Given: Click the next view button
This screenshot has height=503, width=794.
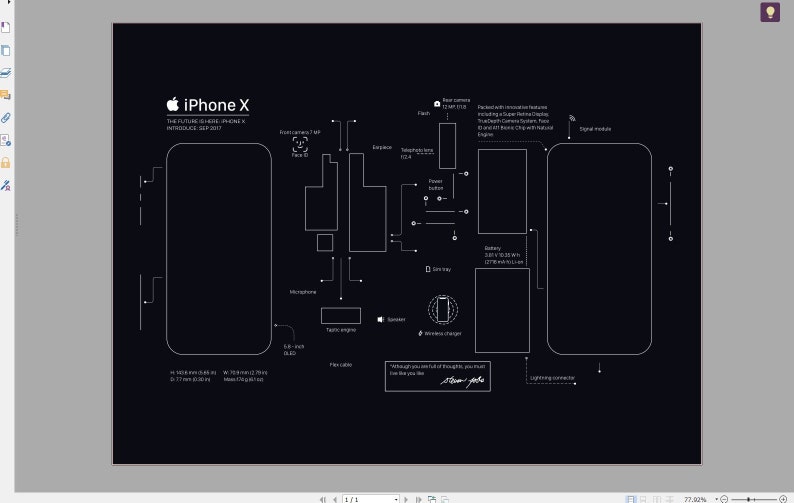Looking at the screenshot, I should (x=445, y=499).
